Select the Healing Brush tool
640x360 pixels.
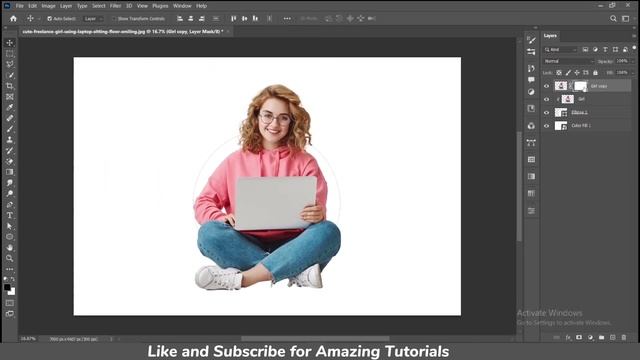pyautogui.click(x=10, y=118)
